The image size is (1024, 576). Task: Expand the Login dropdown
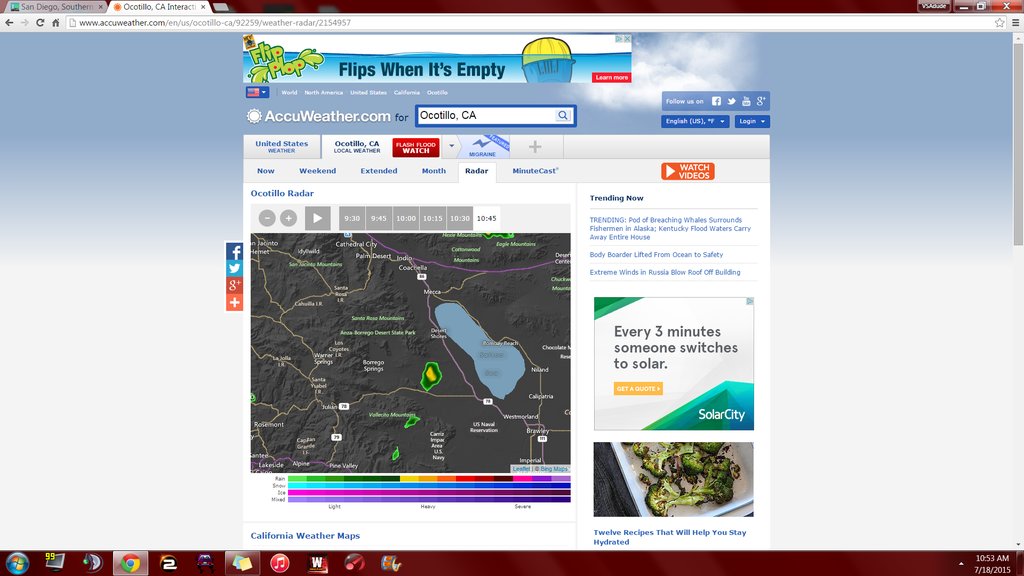752,121
